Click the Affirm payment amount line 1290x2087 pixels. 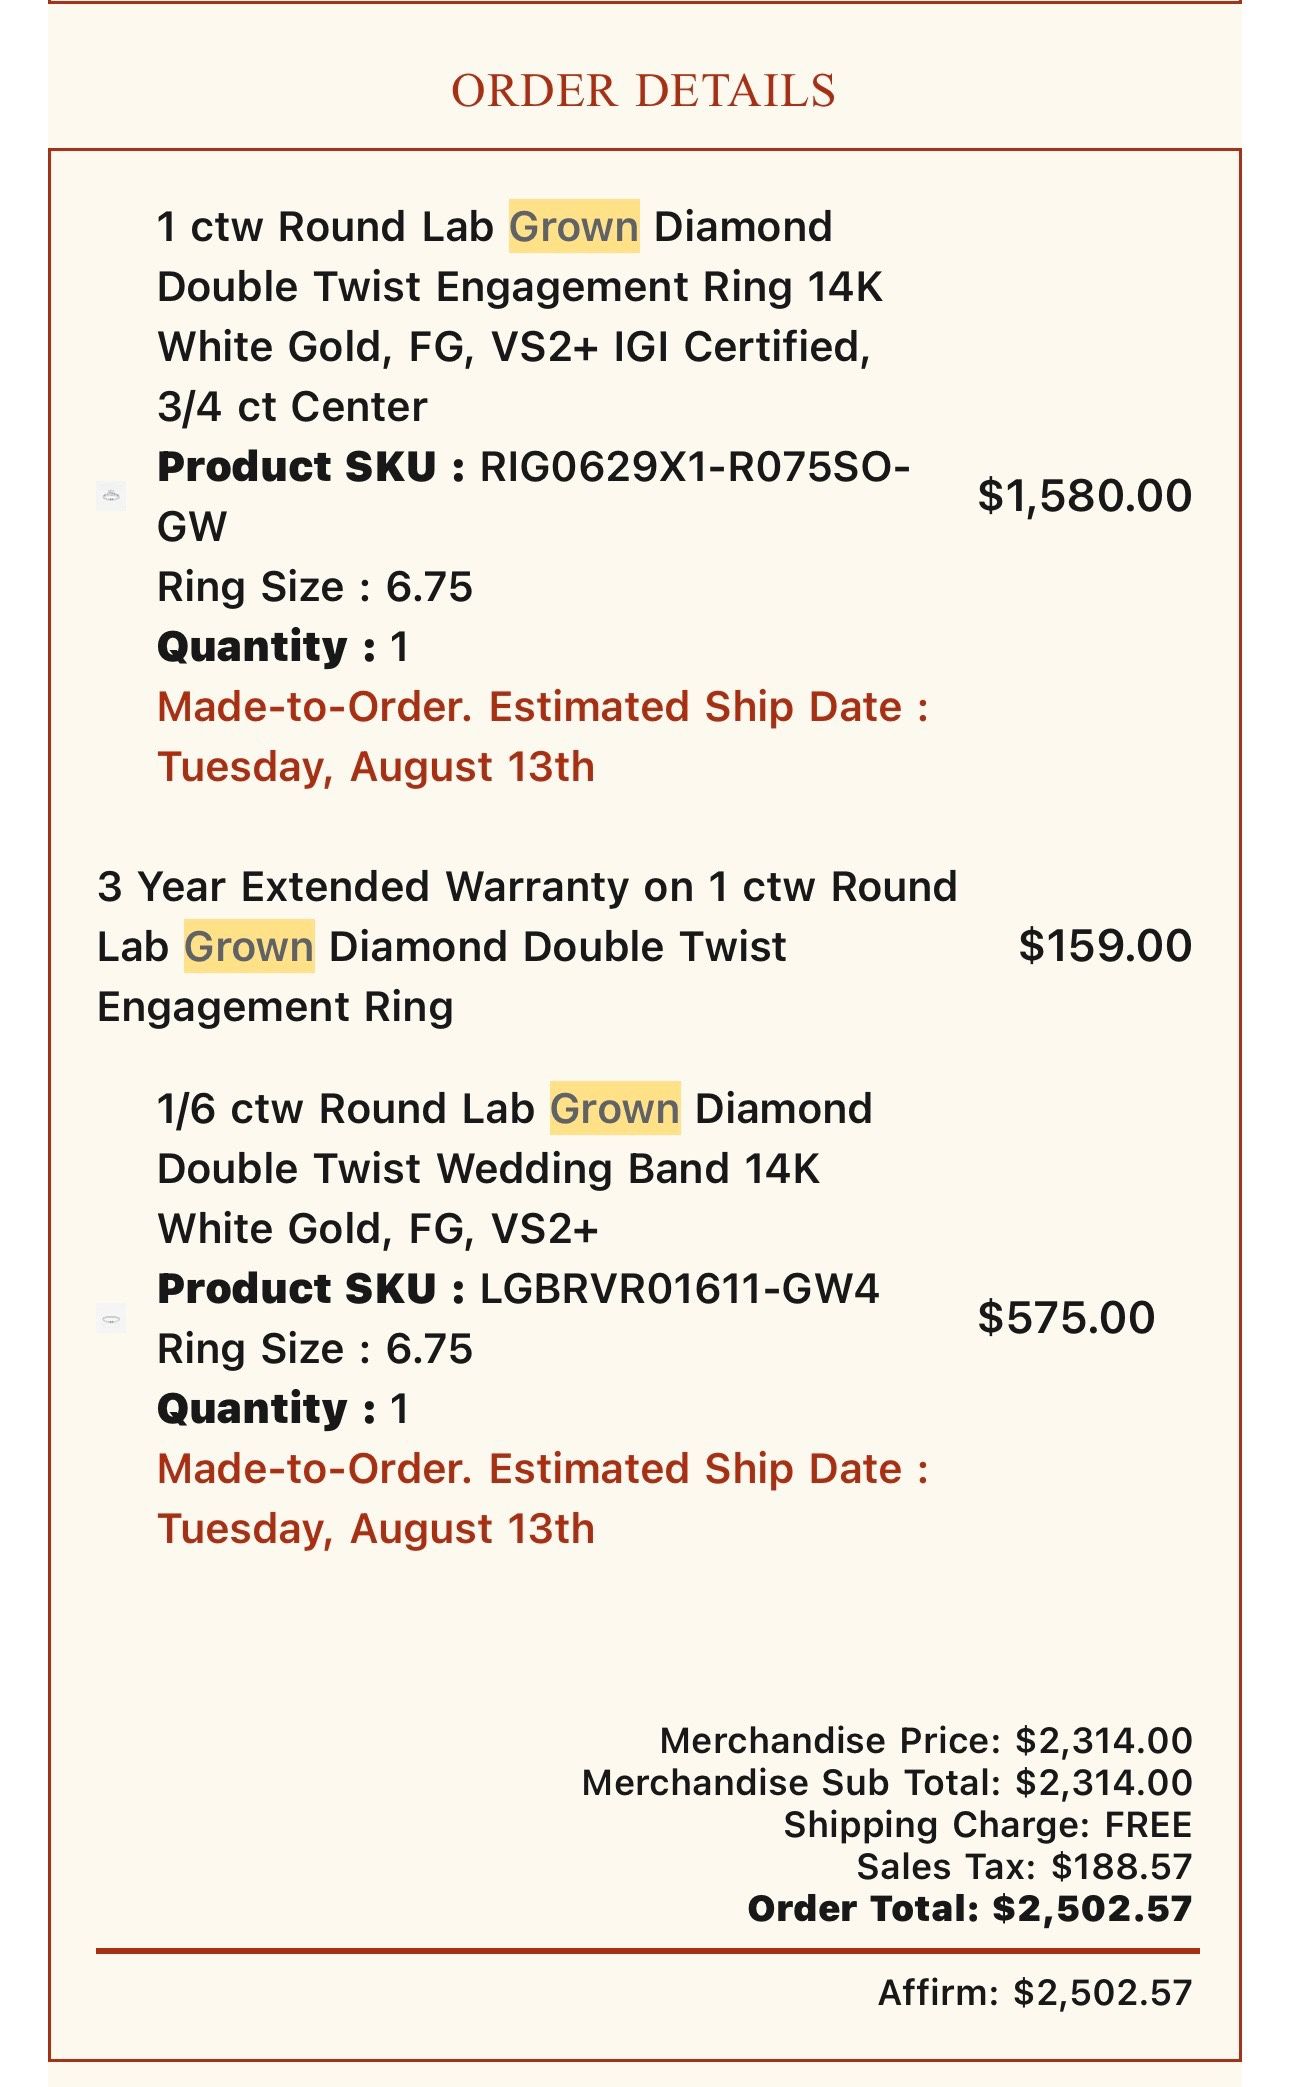tap(1034, 1993)
